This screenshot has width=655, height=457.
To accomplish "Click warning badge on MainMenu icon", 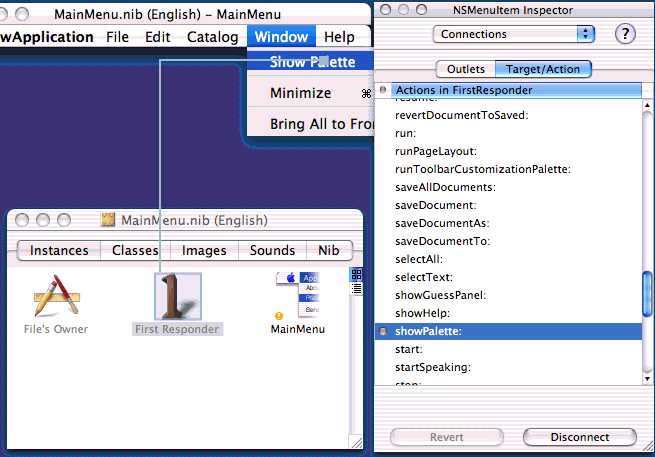I will click(x=278, y=316).
